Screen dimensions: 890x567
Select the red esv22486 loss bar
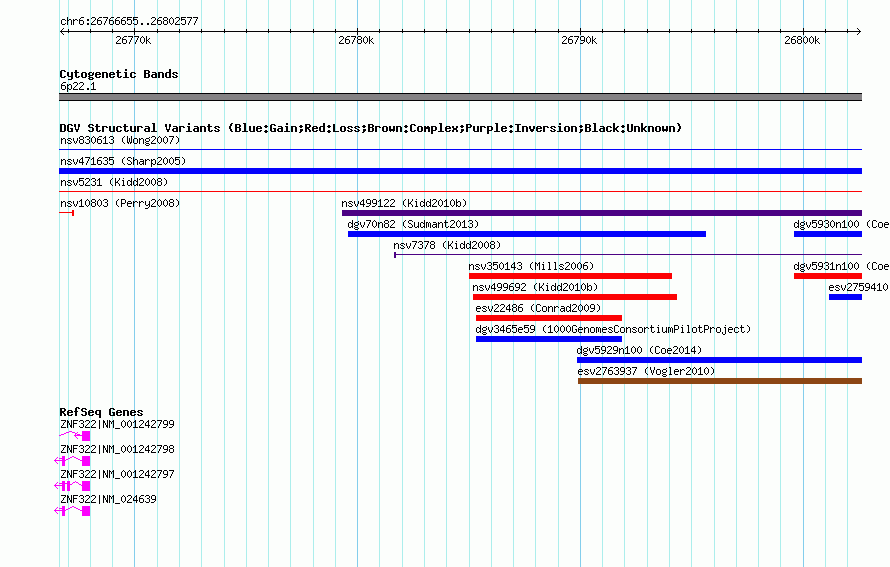(549, 318)
